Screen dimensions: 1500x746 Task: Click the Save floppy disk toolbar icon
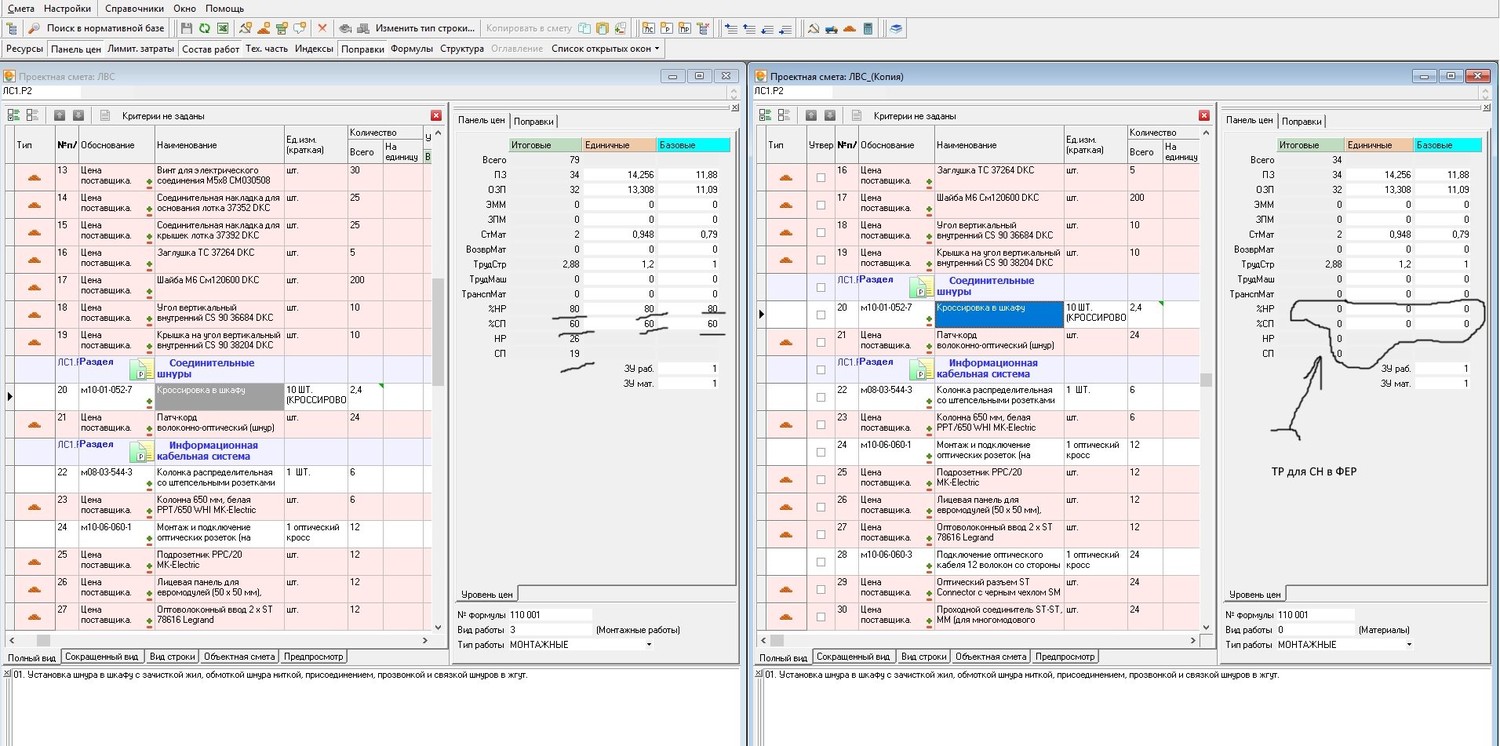pos(187,28)
